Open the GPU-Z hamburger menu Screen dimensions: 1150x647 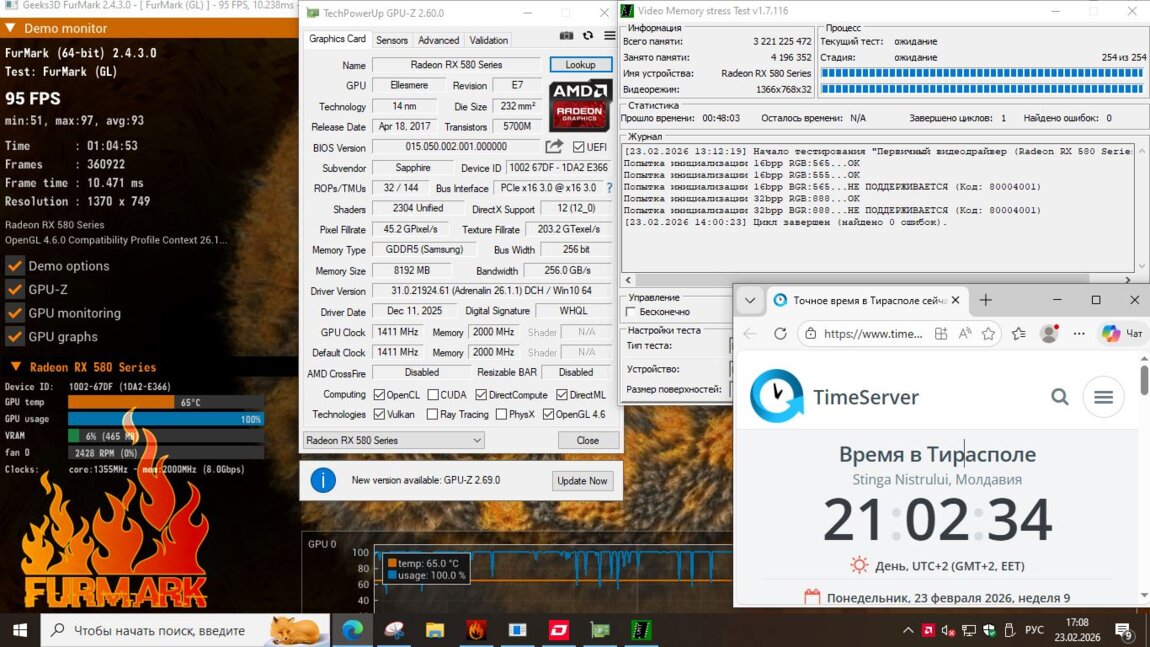coord(609,36)
